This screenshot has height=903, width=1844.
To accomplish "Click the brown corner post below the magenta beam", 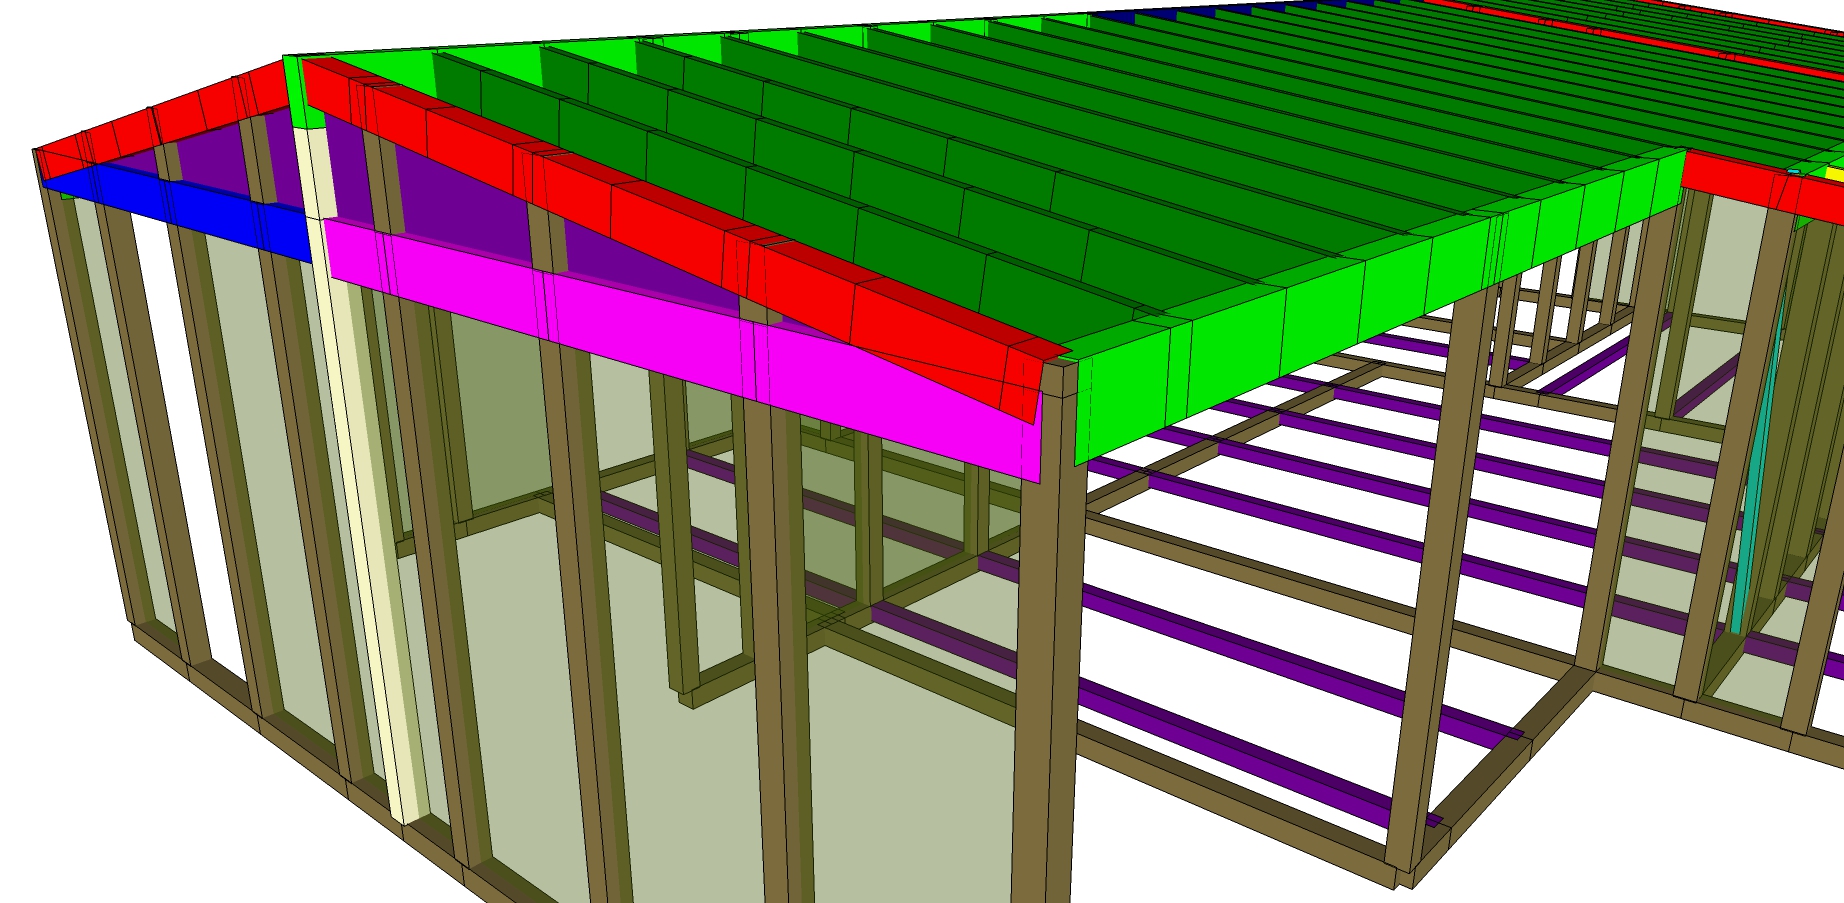I will click(x=1045, y=680).
